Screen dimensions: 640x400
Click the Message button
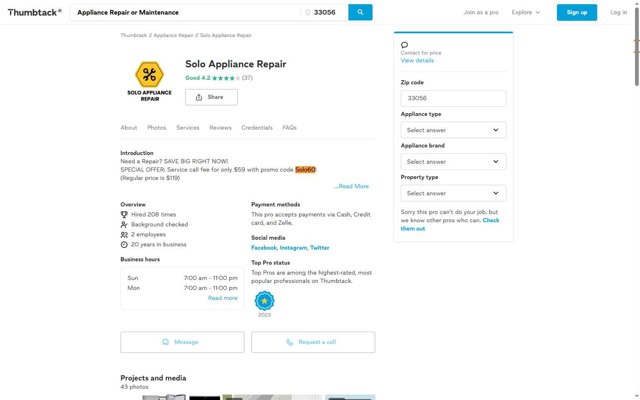click(x=182, y=342)
